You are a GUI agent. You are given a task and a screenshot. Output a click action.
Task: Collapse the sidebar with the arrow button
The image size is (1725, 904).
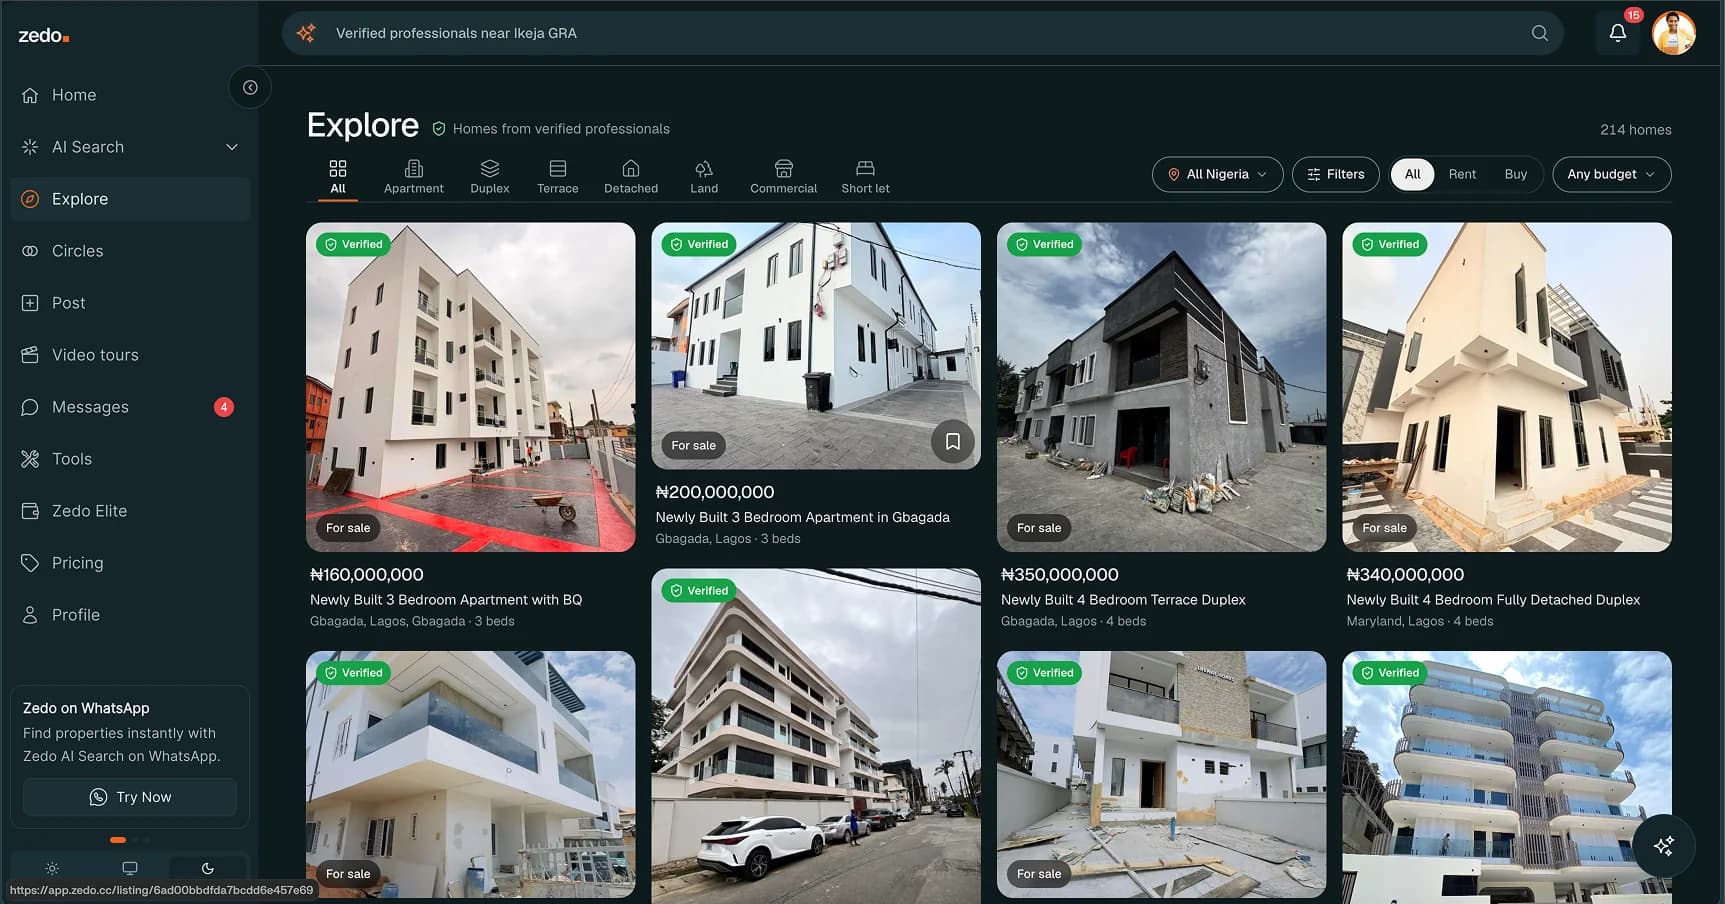(x=250, y=88)
